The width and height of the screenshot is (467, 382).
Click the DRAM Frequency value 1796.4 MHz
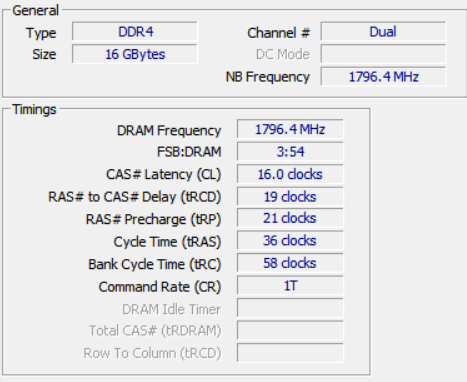[x=290, y=129]
